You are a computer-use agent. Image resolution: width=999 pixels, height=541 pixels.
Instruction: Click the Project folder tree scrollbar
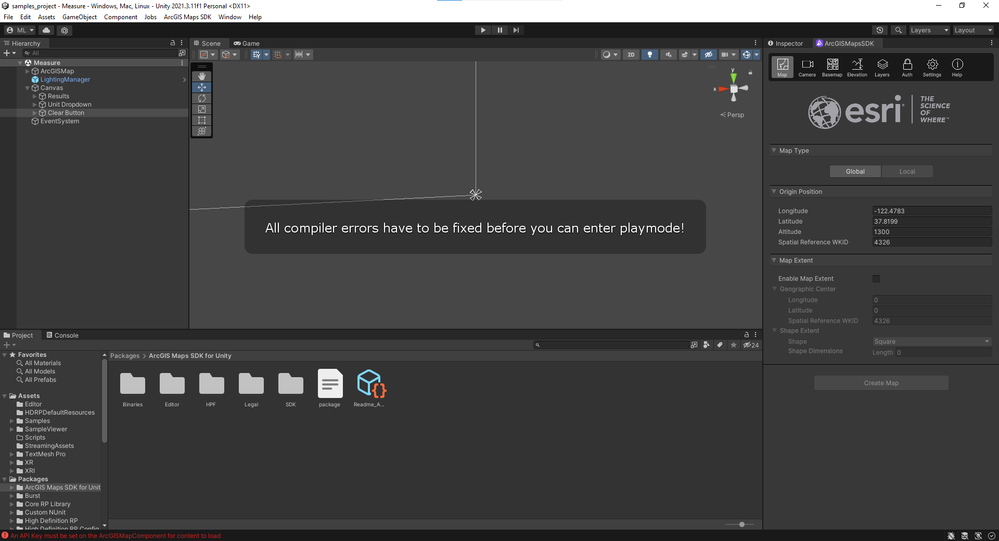pos(104,400)
